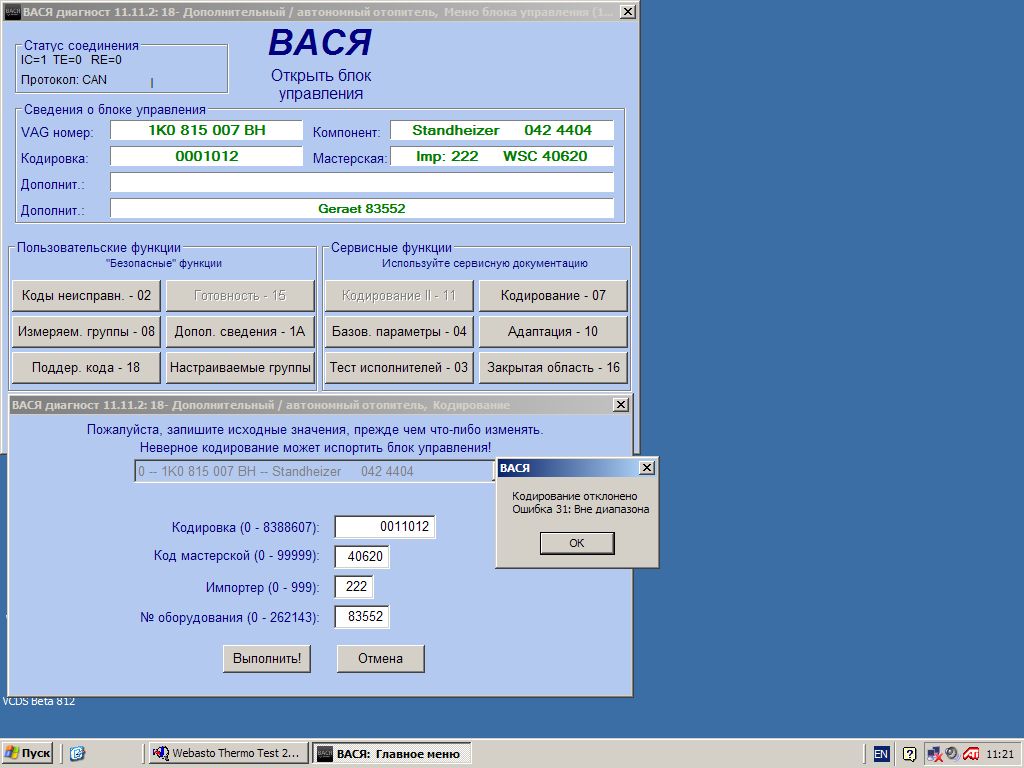Screen dimensions: 1024x768
Task: Open Коды неисправн. - 02
Action: tap(86, 295)
